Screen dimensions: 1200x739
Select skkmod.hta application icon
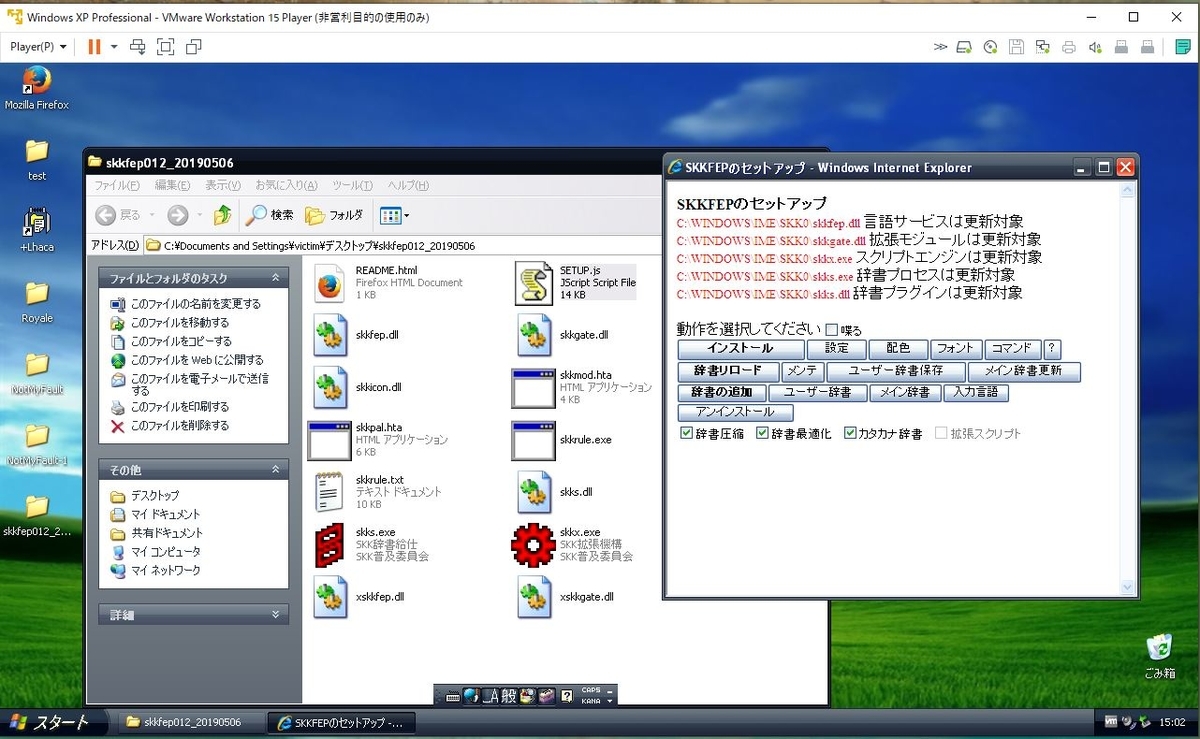coord(533,388)
